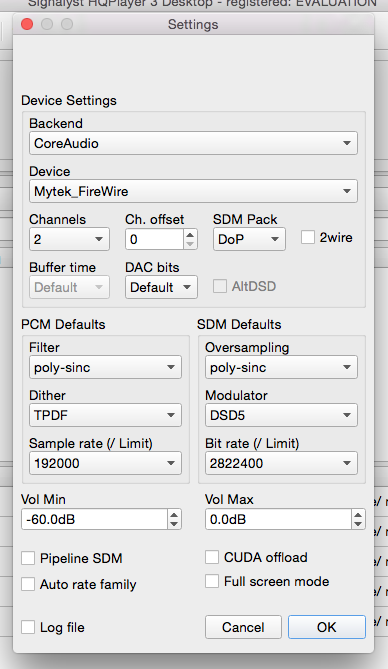The image size is (388, 669).
Task: Open the PCM Filter dropdown showing poly-sinc
Action: click(x=105, y=367)
